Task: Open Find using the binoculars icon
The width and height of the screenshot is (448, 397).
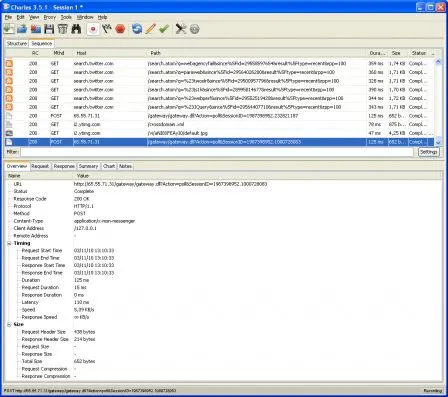Action: 76,29
